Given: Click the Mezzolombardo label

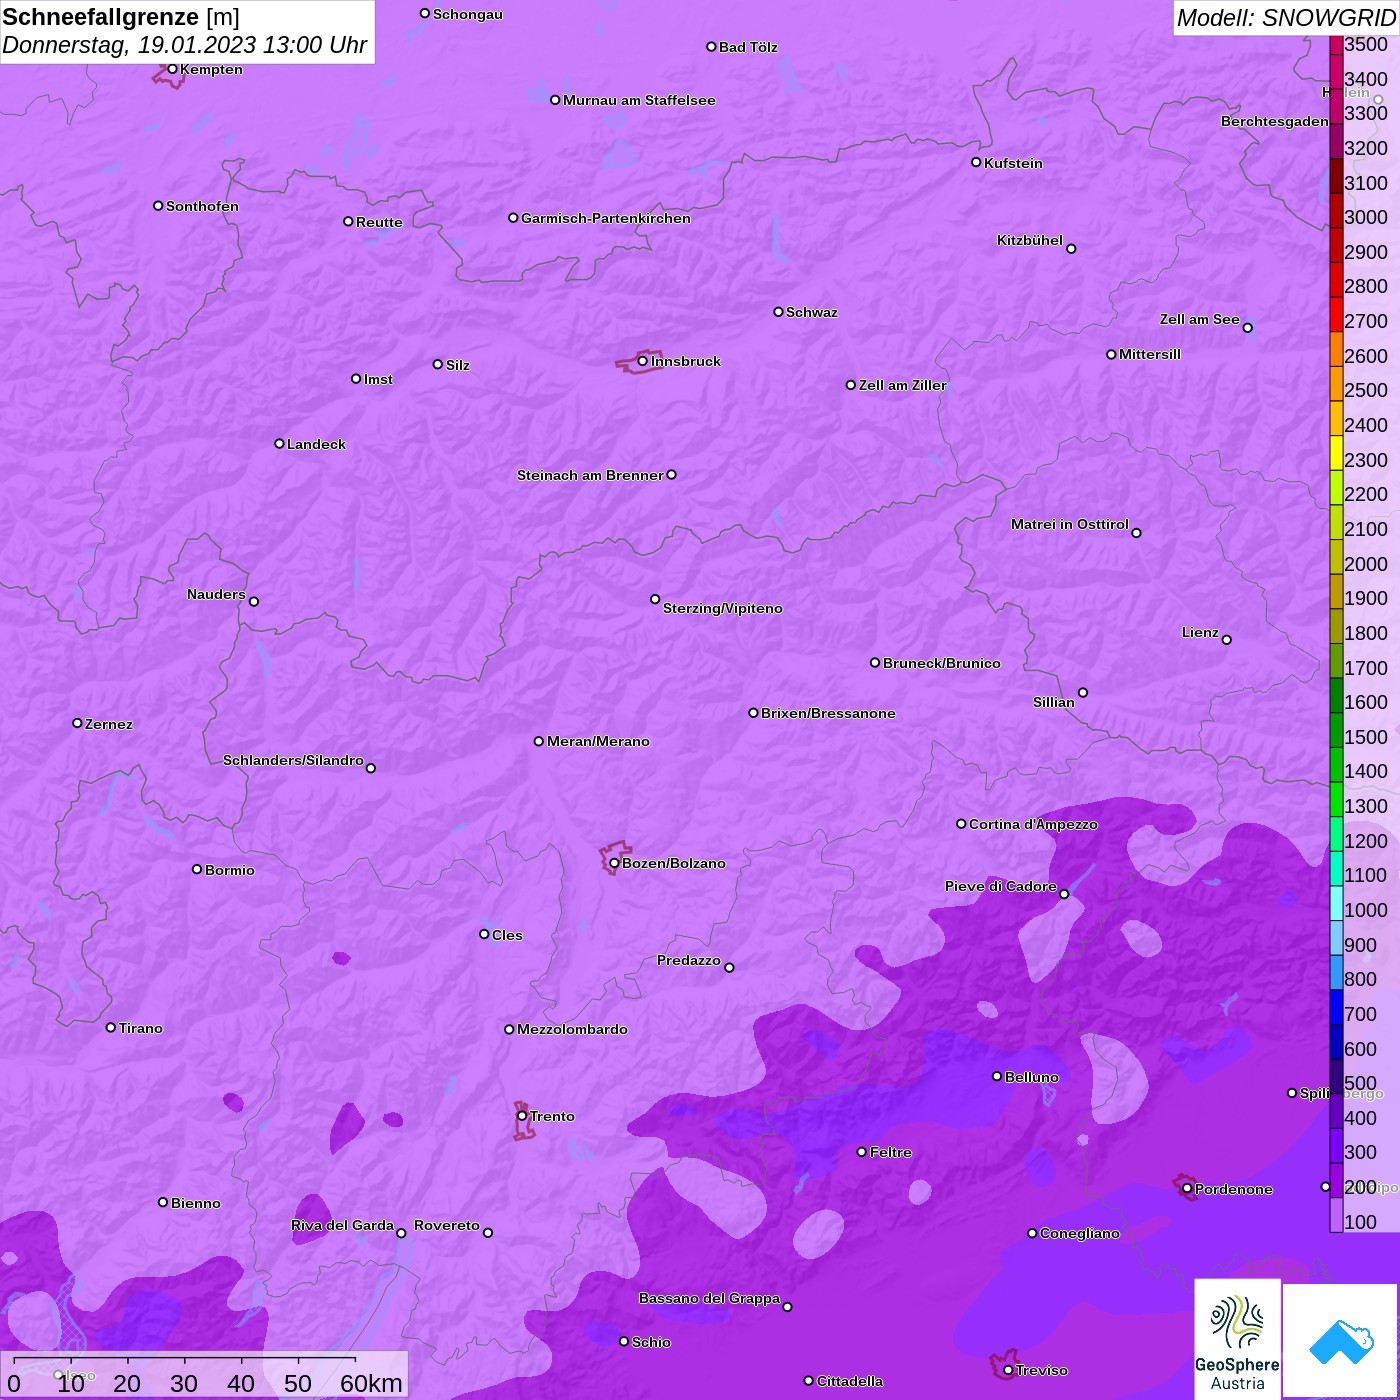Looking at the screenshot, I should pos(572,1029).
